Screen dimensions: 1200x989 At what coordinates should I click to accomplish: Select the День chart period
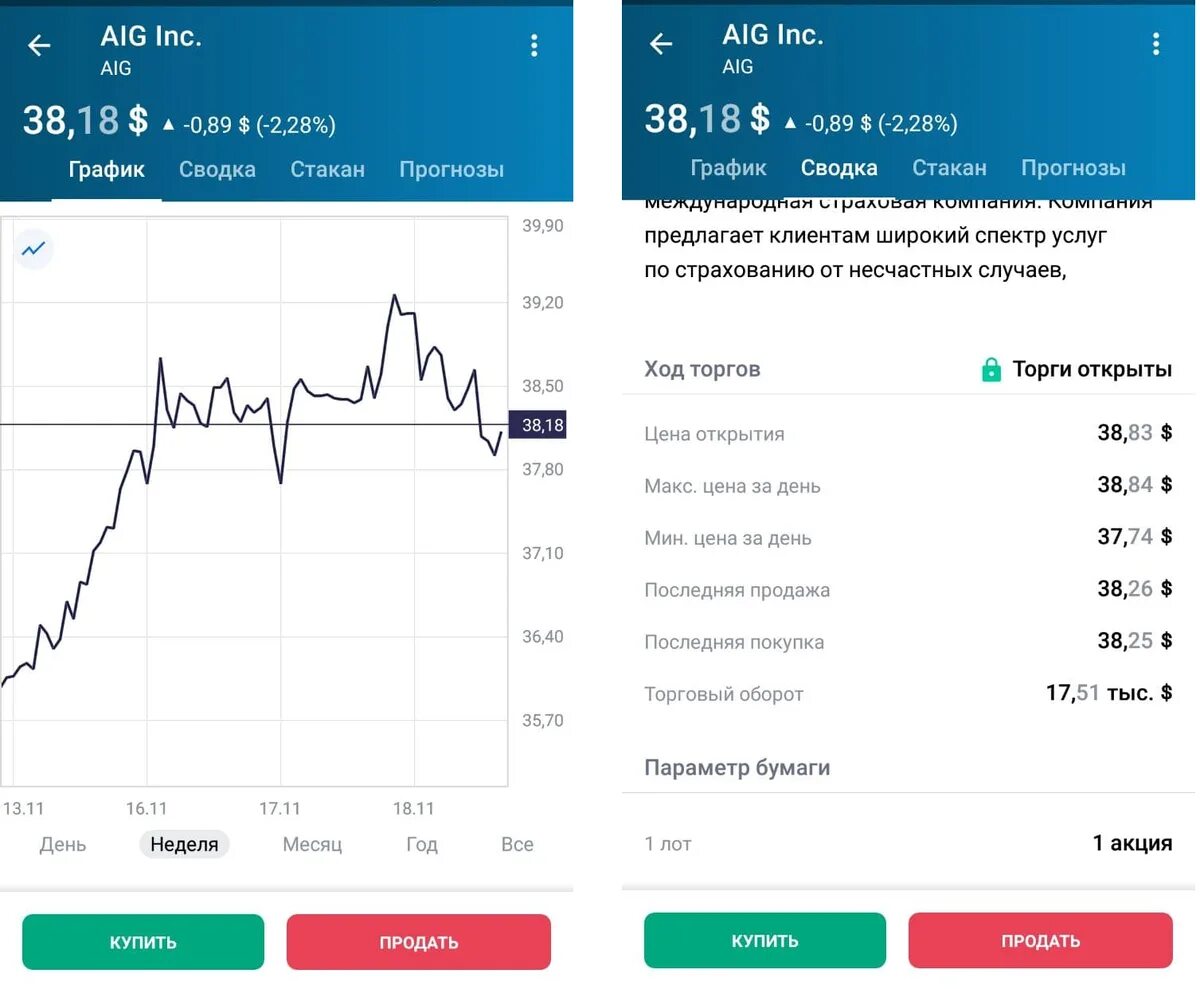click(63, 845)
